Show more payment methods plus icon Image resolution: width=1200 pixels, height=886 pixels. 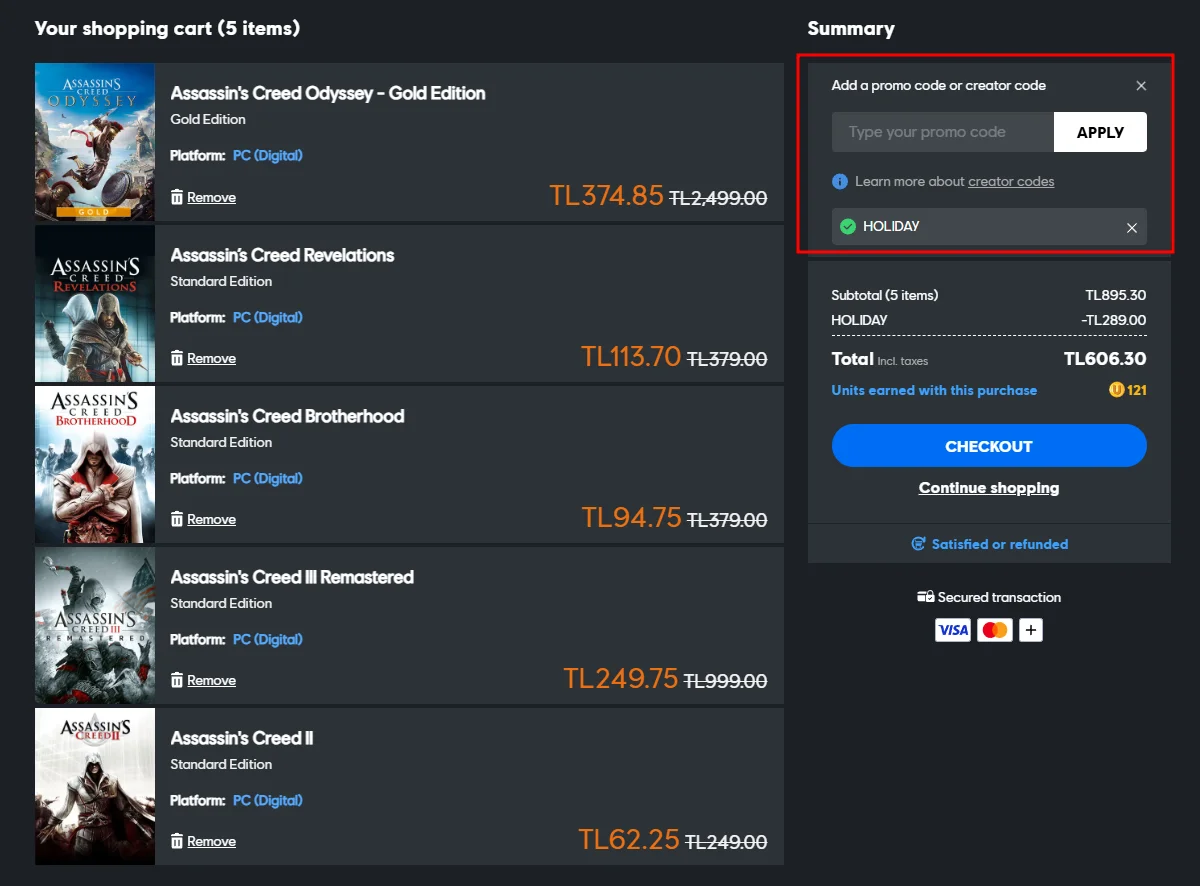point(1031,630)
